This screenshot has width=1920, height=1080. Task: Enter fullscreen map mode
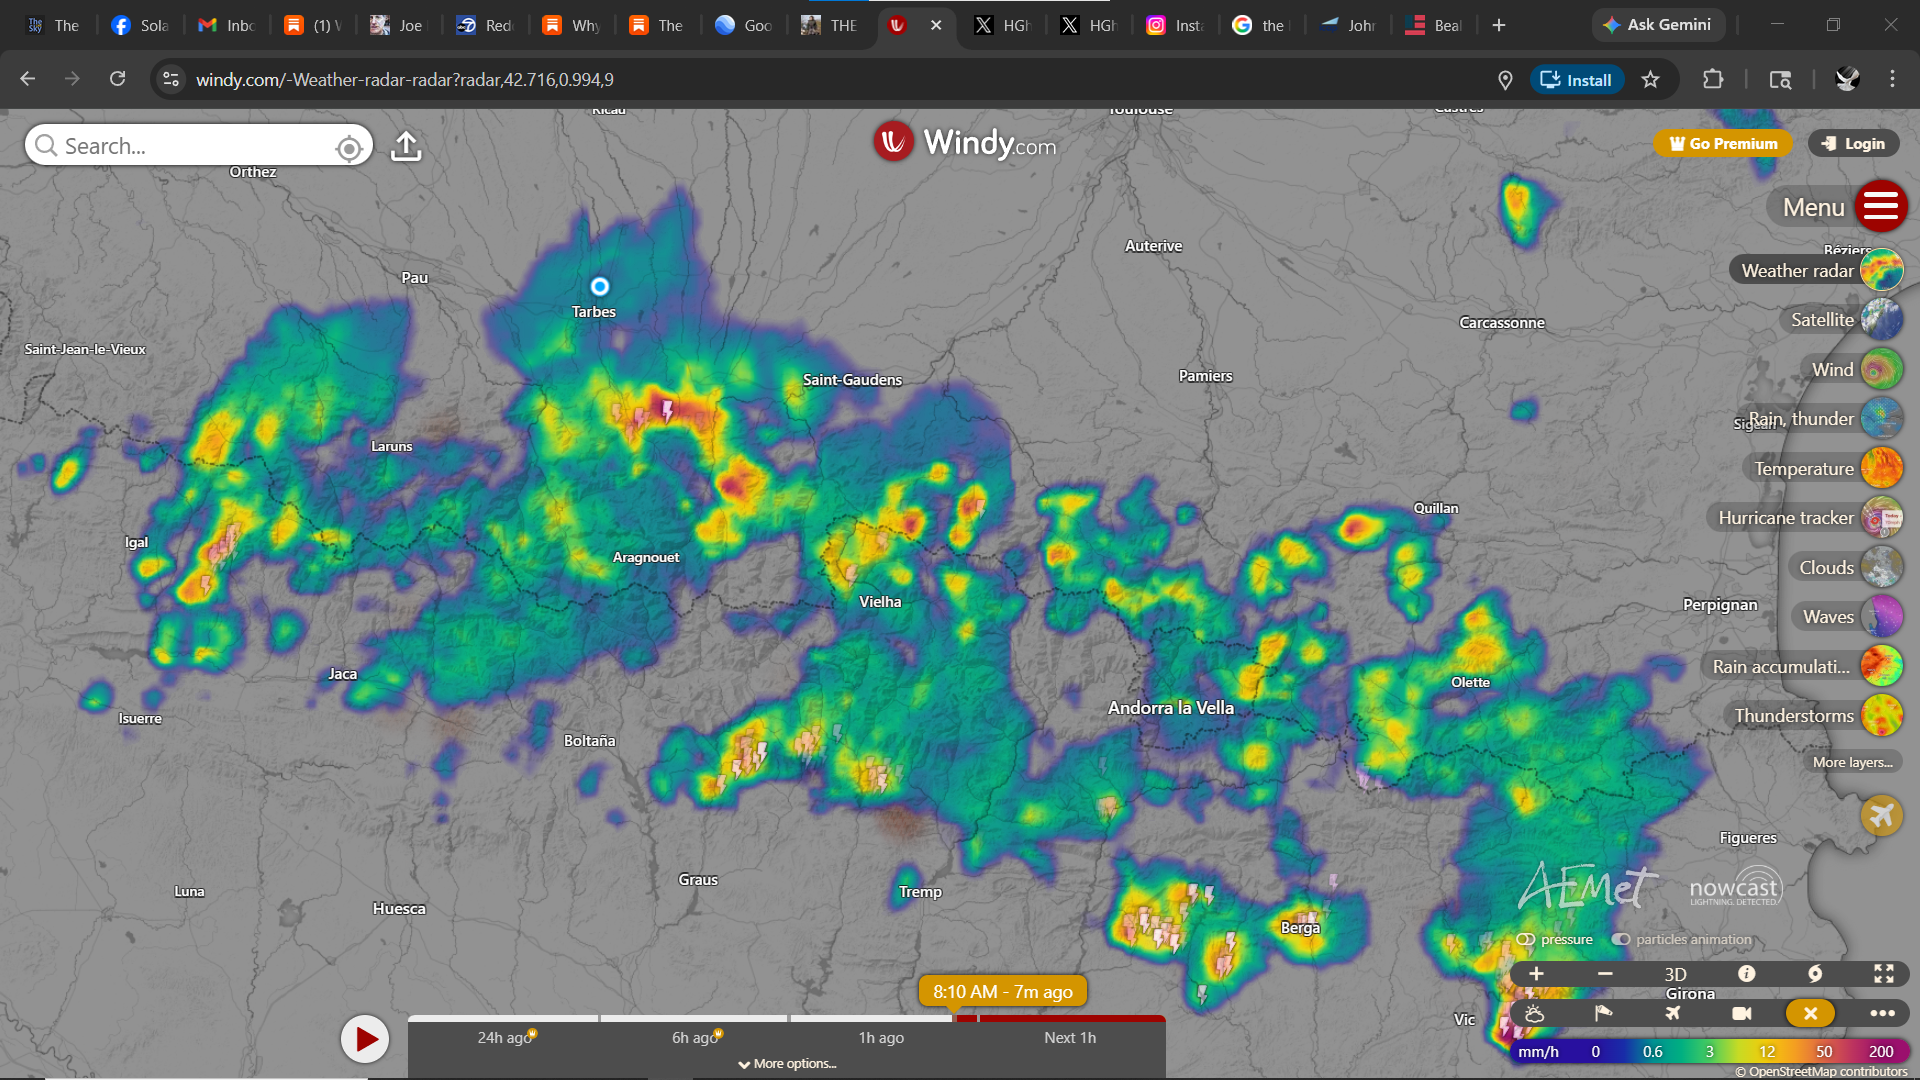click(1884, 974)
